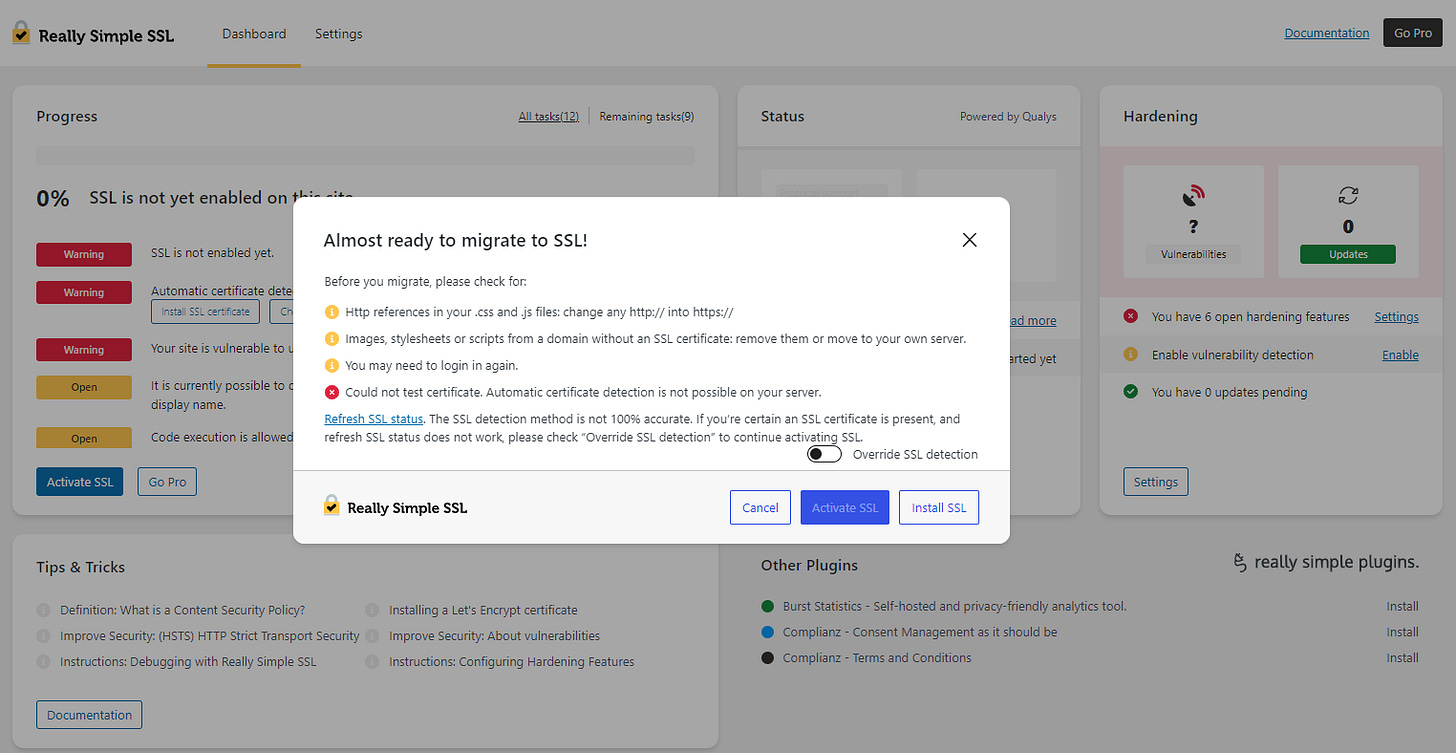The width and height of the screenshot is (1456, 753).
Task: Click black dot beside Complianz Terms and Conditions
Action: tap(768, 658)
